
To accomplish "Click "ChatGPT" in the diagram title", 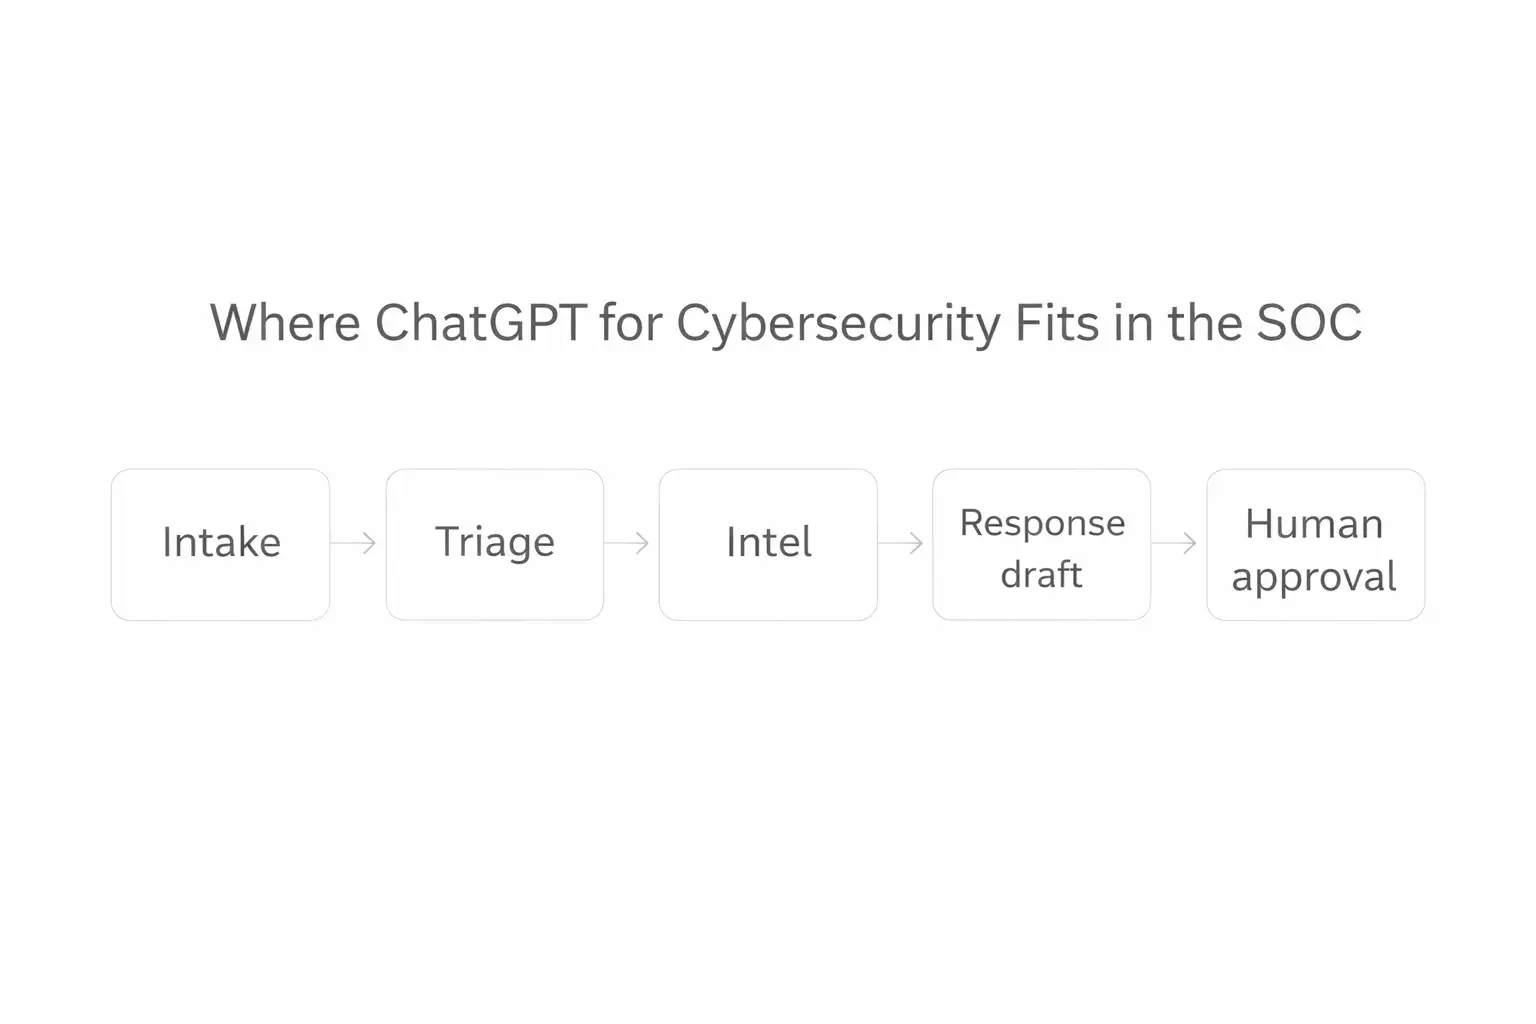I will tap(480, 323).
